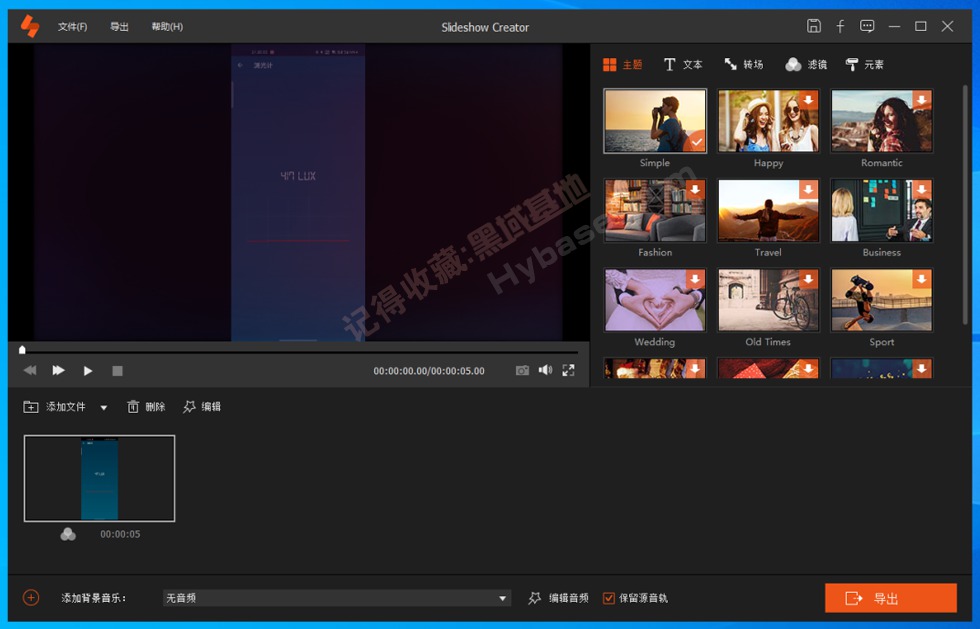Viewport: 980px width, 629px height.
Task: Switch to the 滤镜 filters tab
Action: [806, 64]
